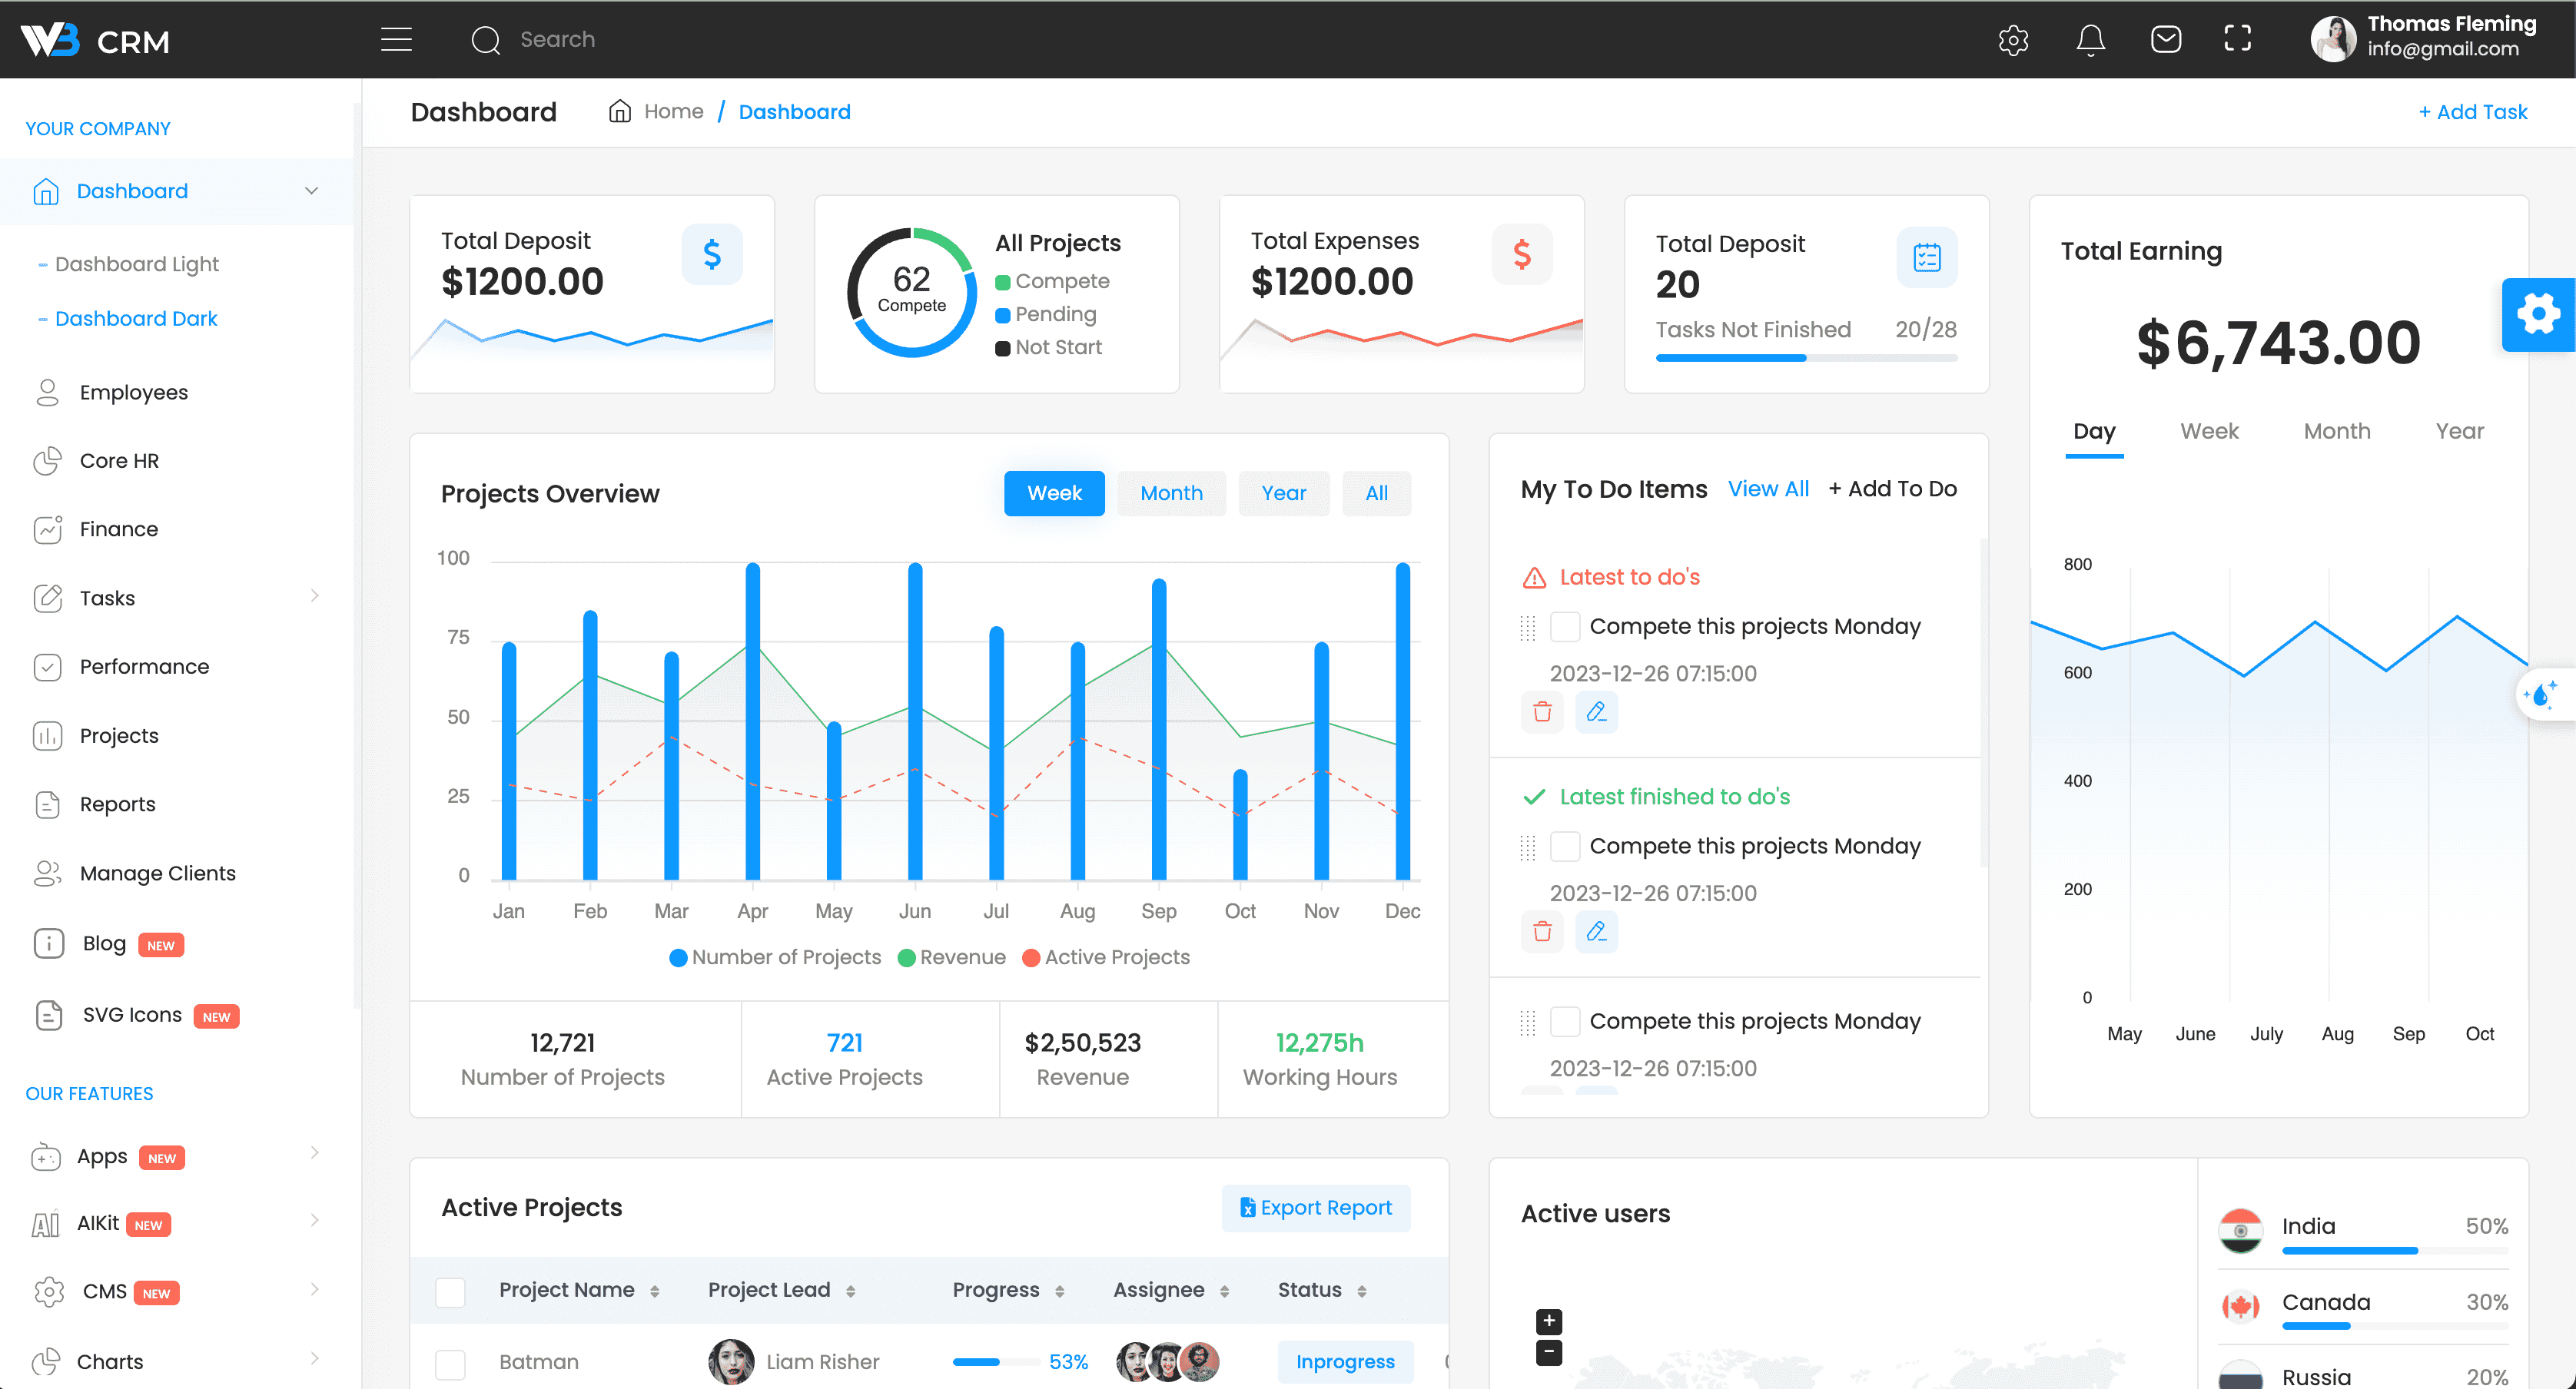Viewport: 2576px width, 1389px height.
Task: Open Reports in sidebar
Action: 117,804
